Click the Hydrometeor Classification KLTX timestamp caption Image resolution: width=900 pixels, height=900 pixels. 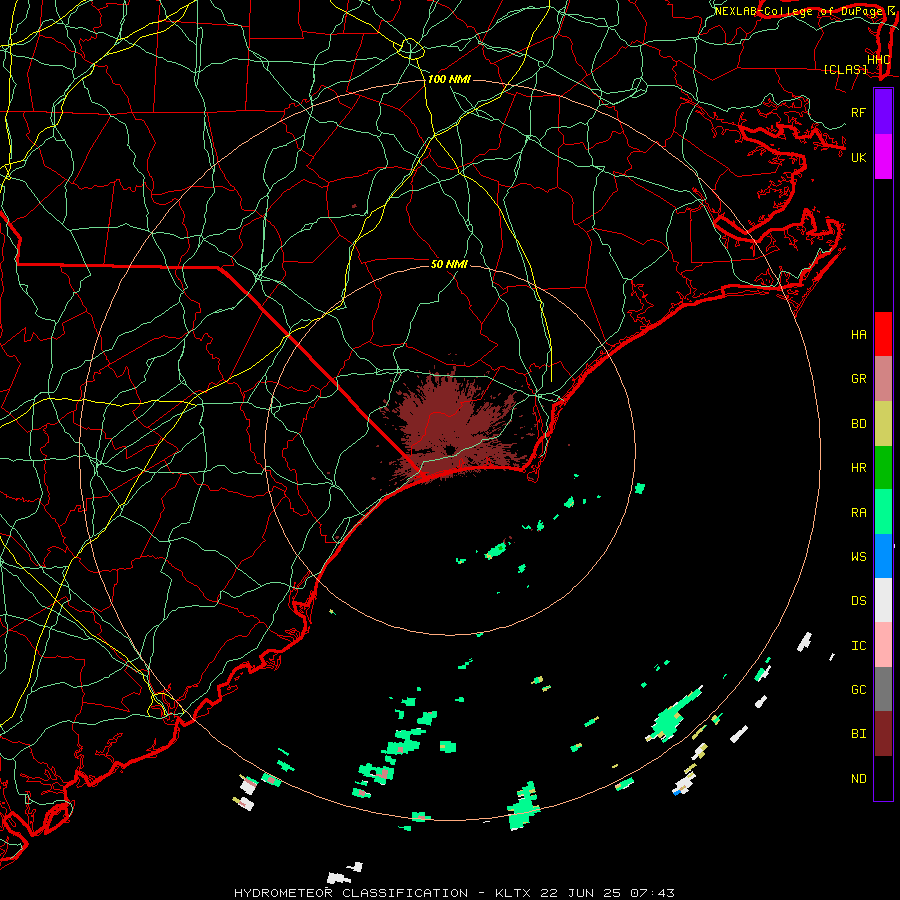[x=454, y=893]
